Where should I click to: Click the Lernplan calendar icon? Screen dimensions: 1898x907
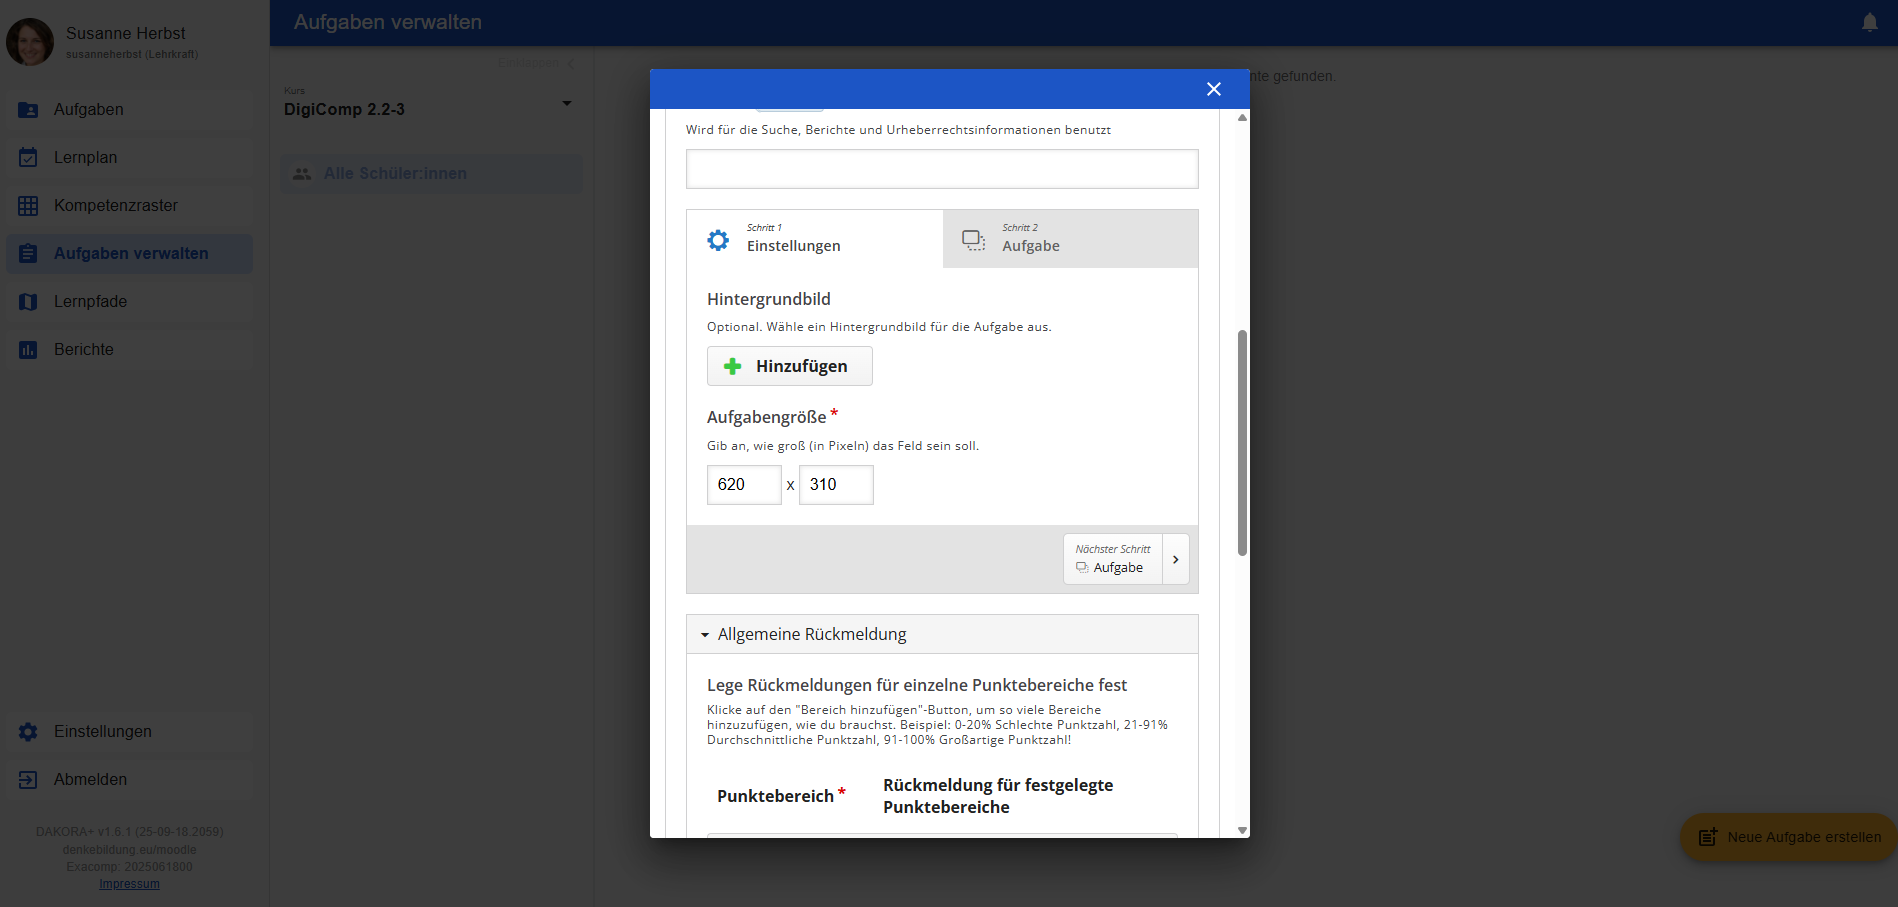28,158
